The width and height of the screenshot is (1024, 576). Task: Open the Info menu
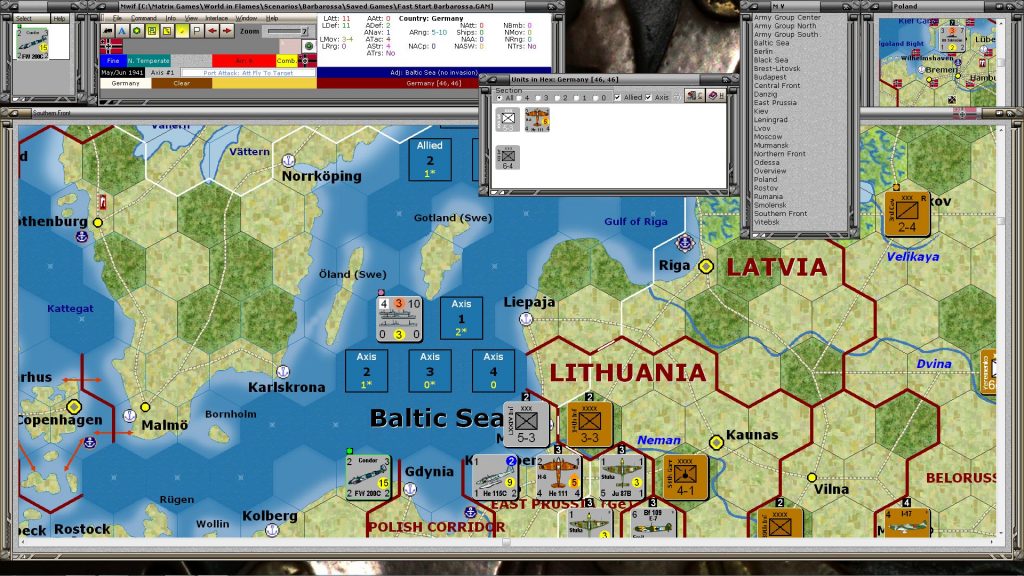coord(170,18)
